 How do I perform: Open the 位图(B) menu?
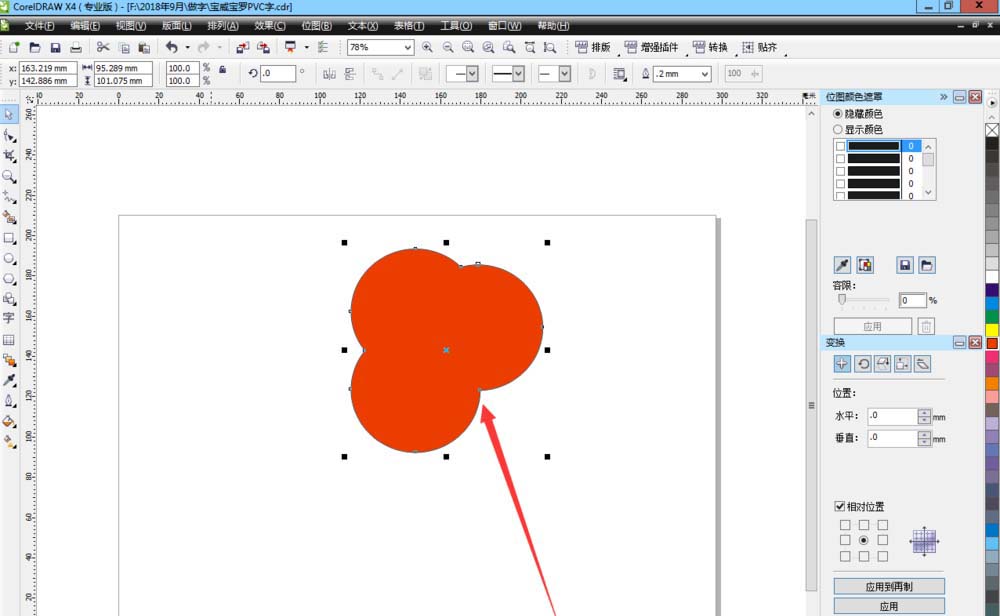click(x=317, y=26)
